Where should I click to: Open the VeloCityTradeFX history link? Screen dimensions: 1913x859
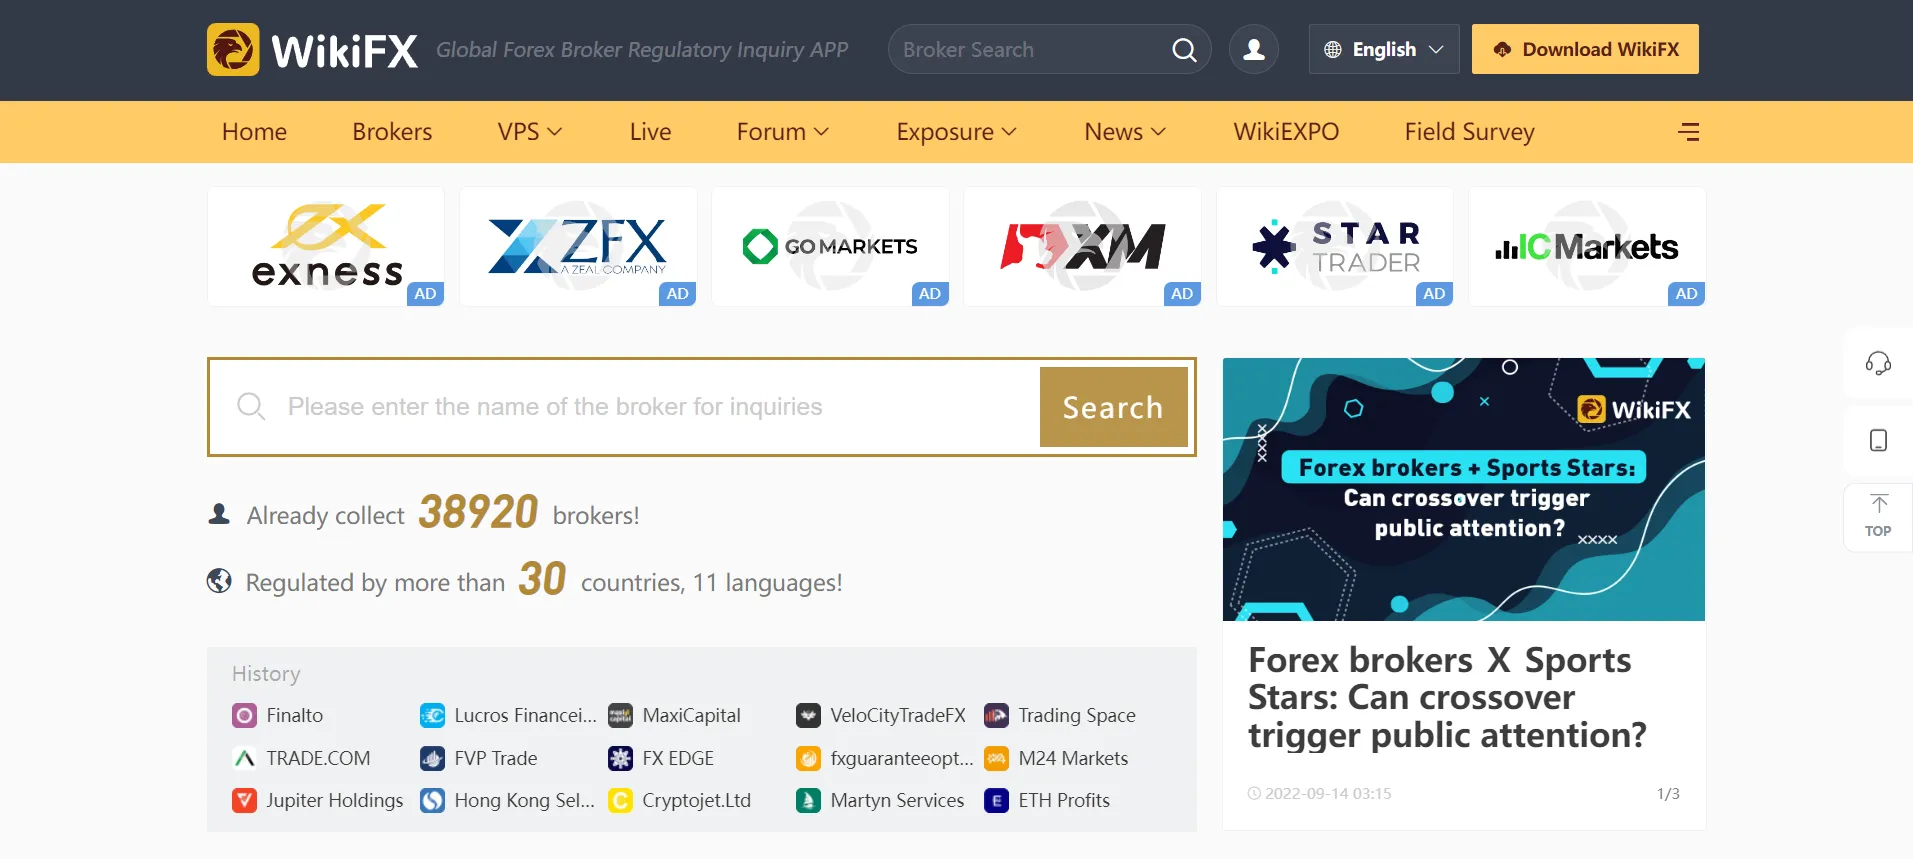(x=898, y=716)
